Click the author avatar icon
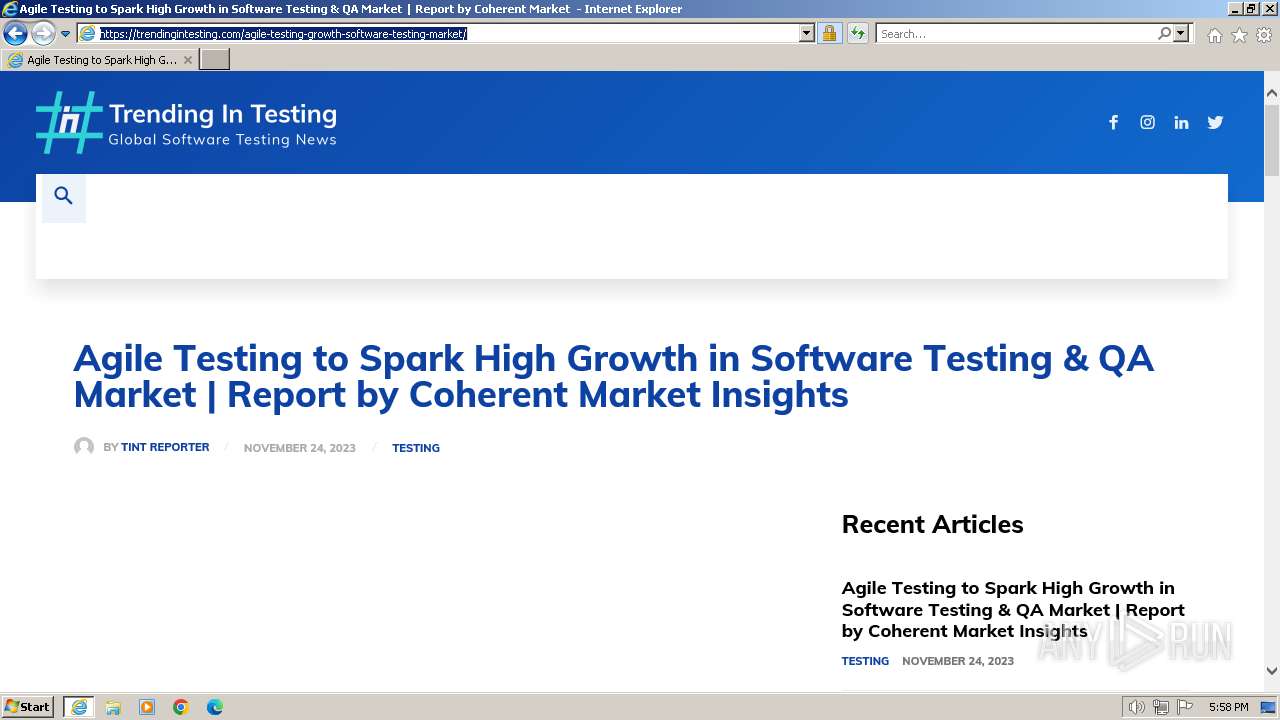The image size is (1280, 720). (x=84, y=447)
